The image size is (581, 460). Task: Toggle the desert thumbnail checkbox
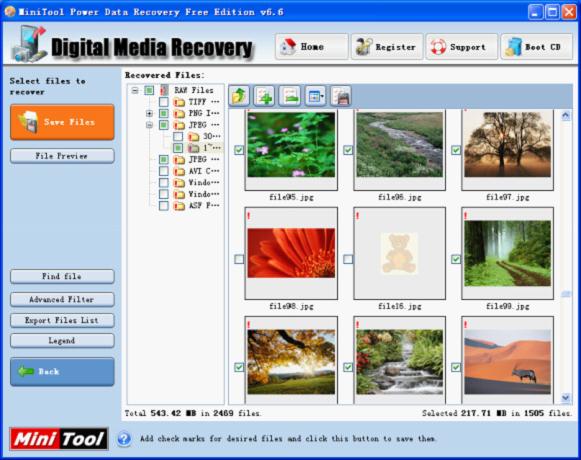[x=456, y=367]
